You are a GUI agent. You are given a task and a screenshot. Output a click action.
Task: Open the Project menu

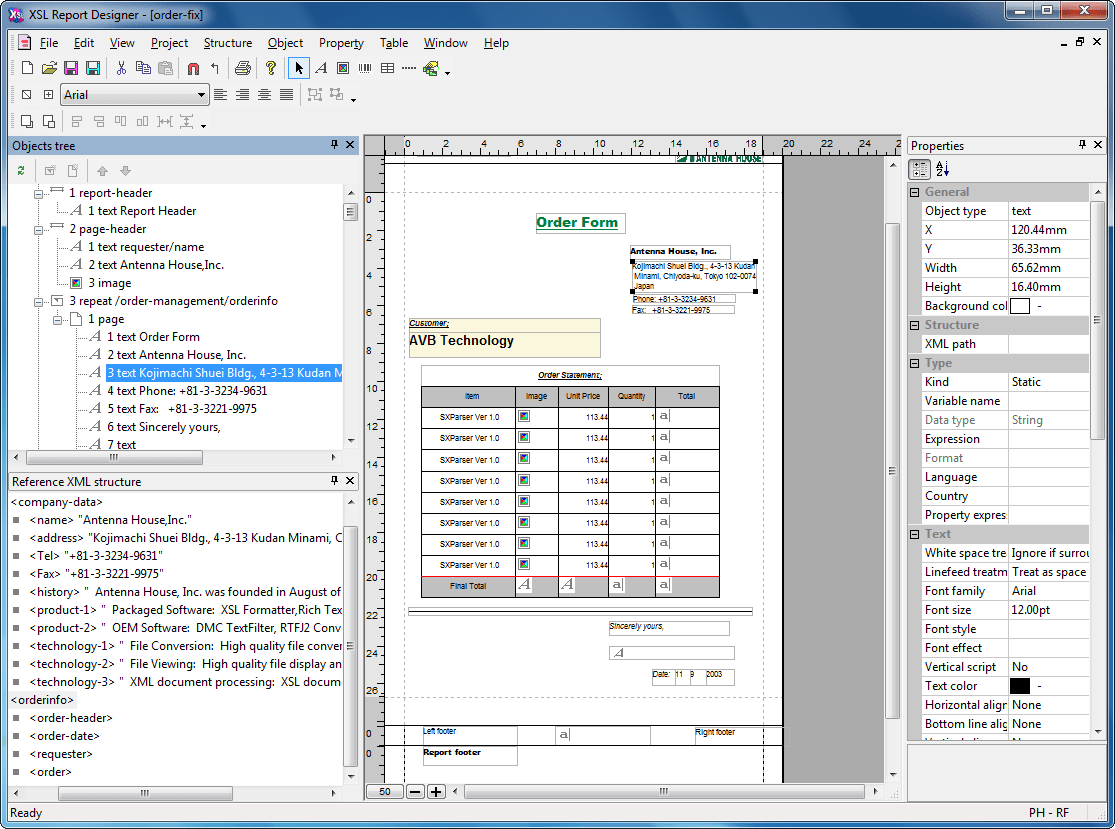tap(169, 43)
